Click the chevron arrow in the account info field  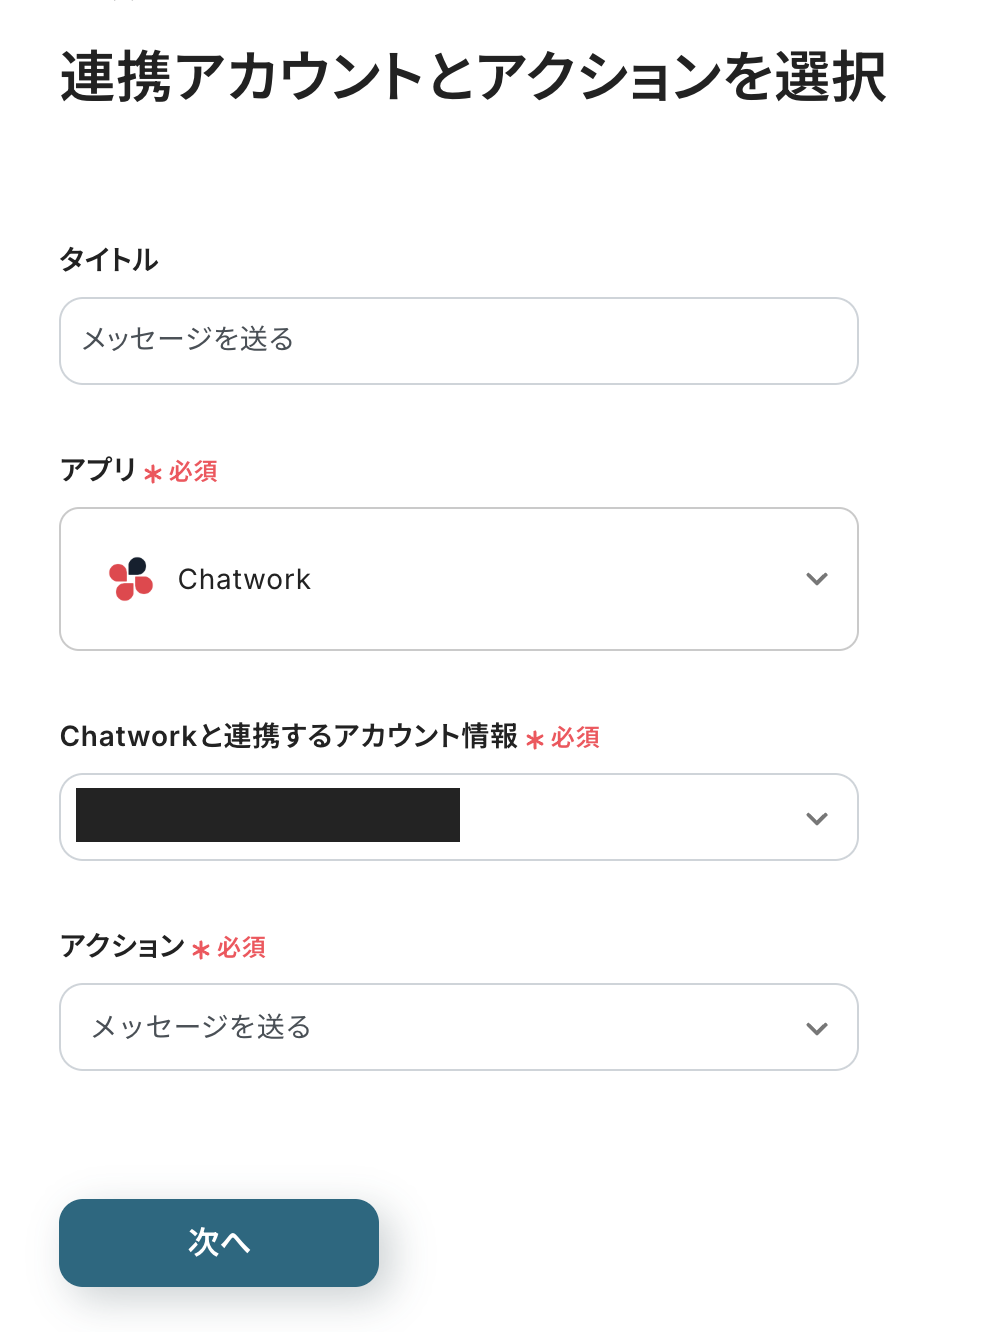coord(817,818)
